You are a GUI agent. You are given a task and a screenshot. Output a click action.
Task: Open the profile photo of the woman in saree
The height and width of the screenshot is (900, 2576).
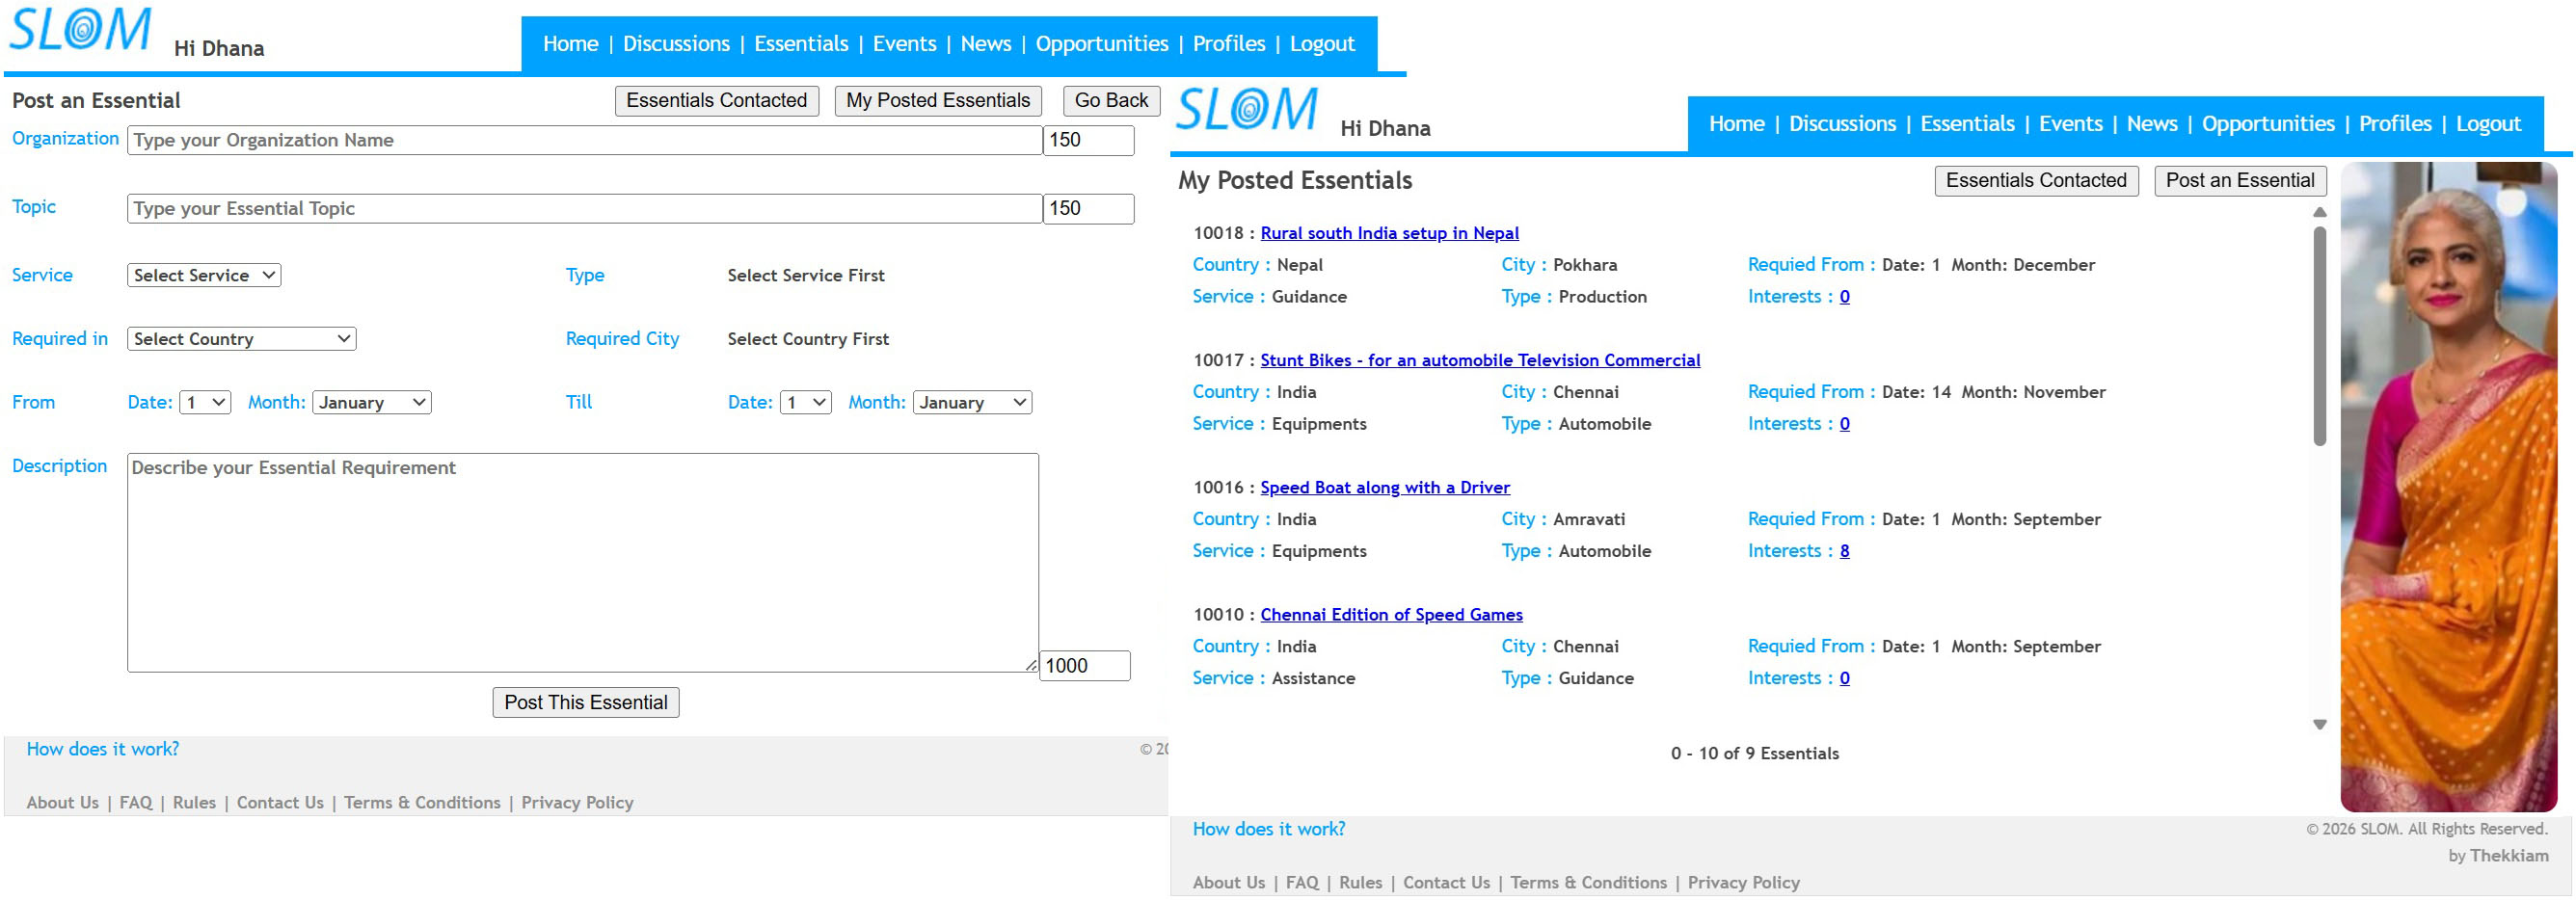[x=2449, y=486]
